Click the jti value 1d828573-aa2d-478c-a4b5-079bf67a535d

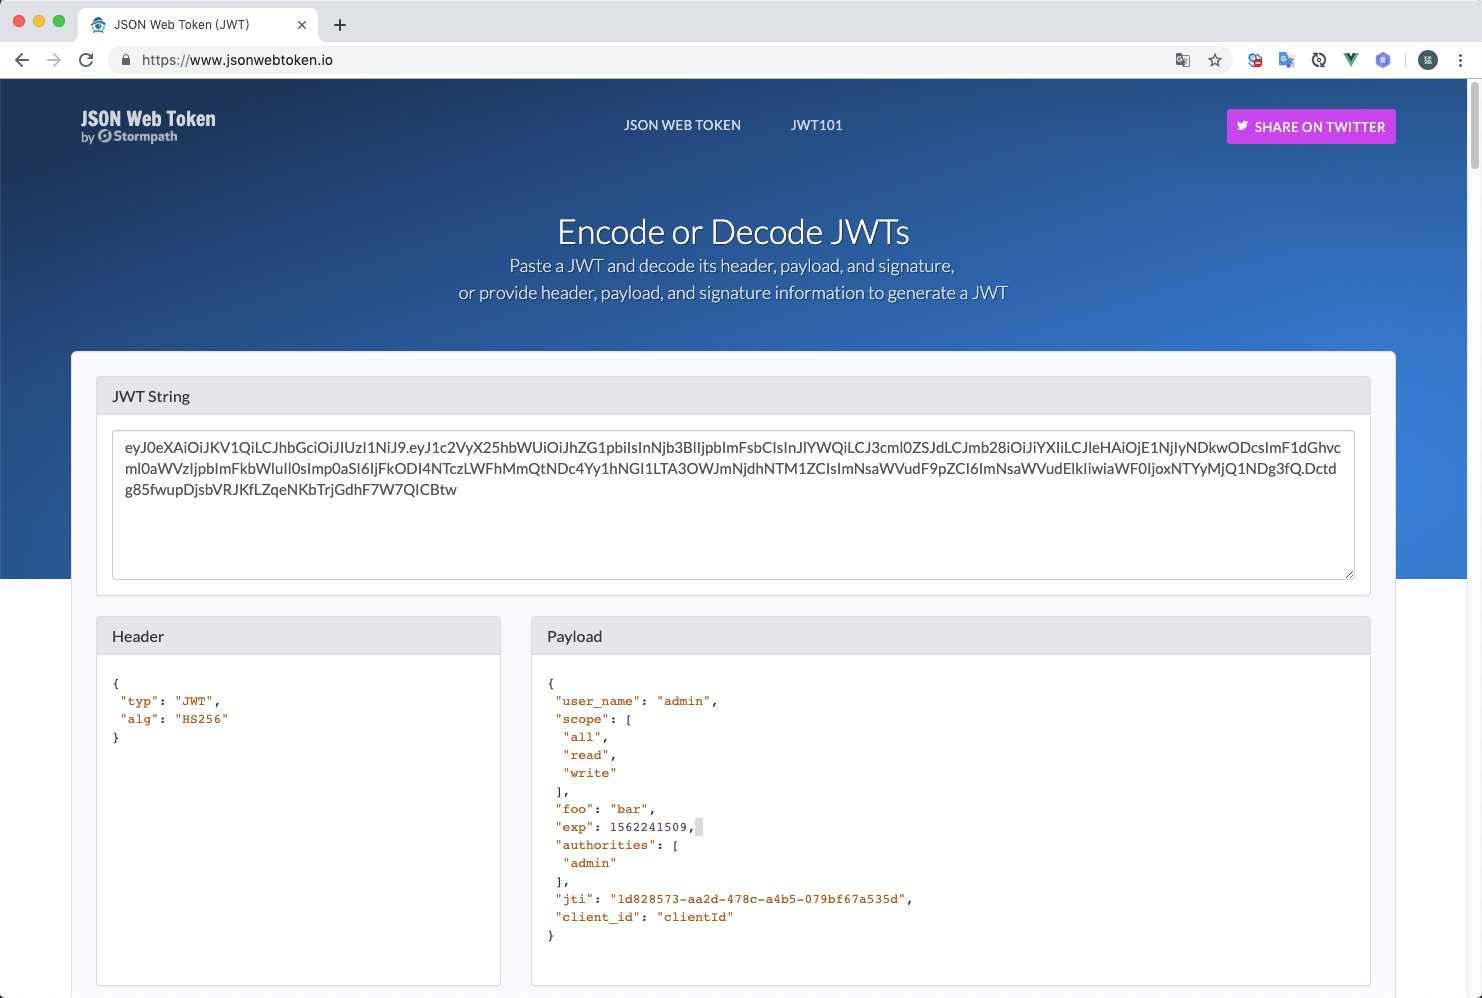click(x=757, y=899)
